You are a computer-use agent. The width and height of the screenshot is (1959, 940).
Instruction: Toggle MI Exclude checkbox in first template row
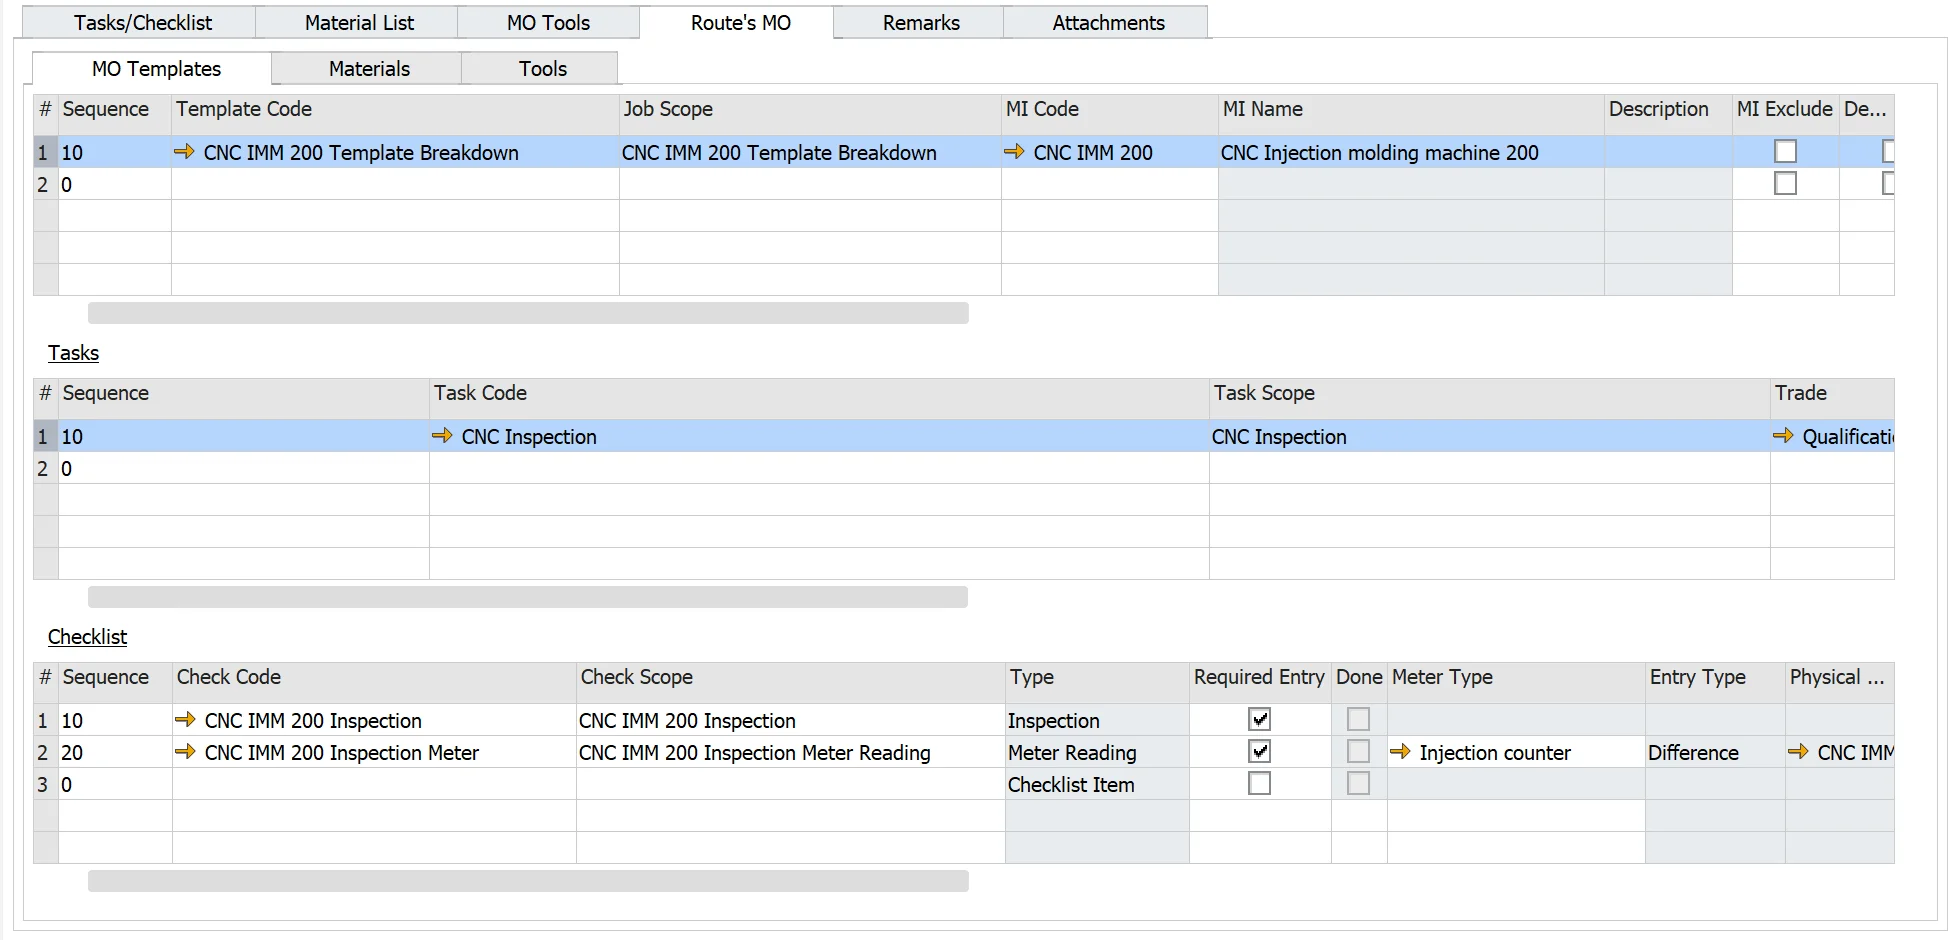[1785, 152]
